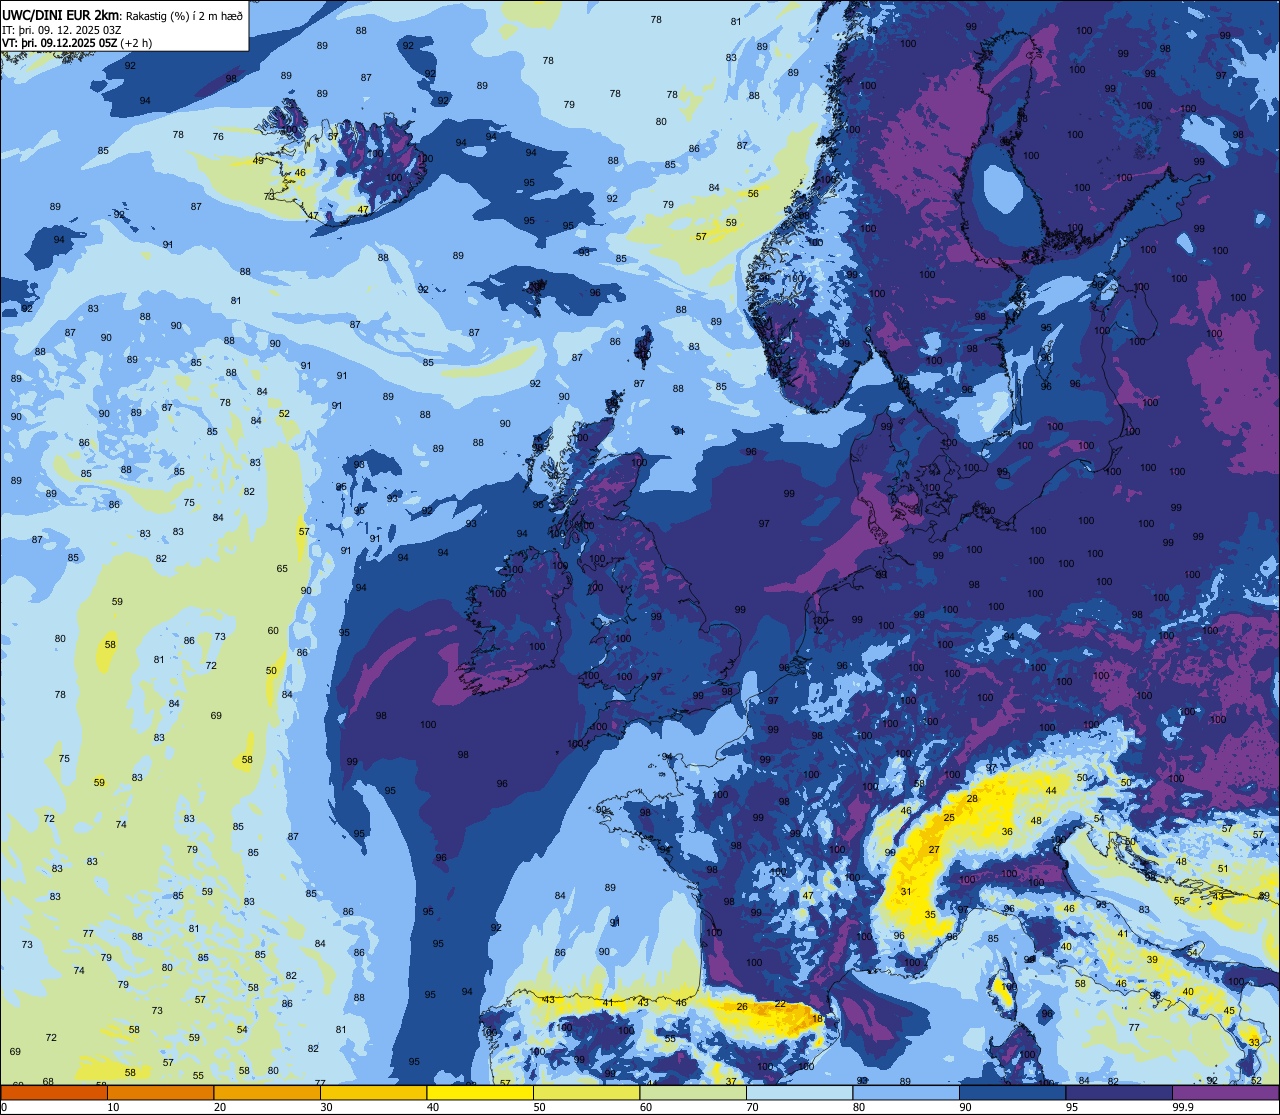
Task: Click the humidity value "76" west of Iceland
Action: [x=218, y=137]
